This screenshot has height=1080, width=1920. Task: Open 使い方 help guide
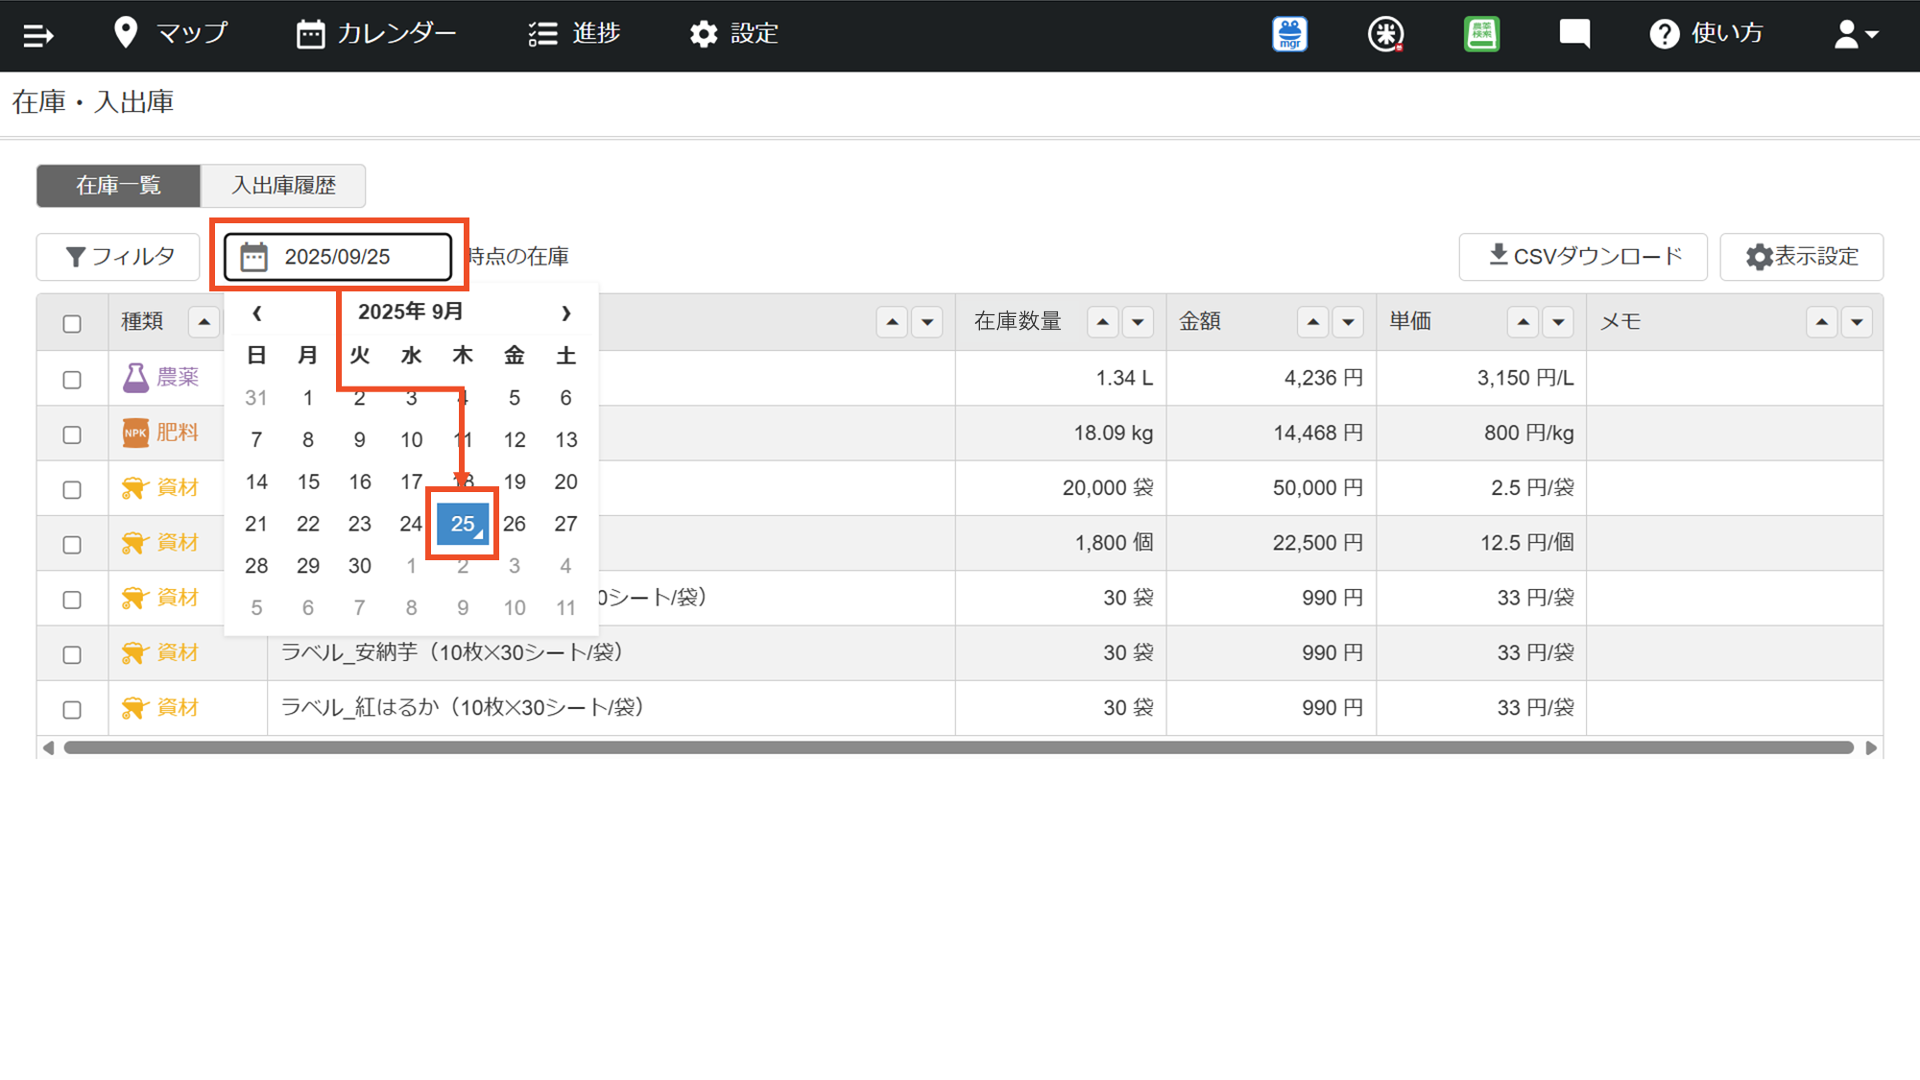(1706, 33)
